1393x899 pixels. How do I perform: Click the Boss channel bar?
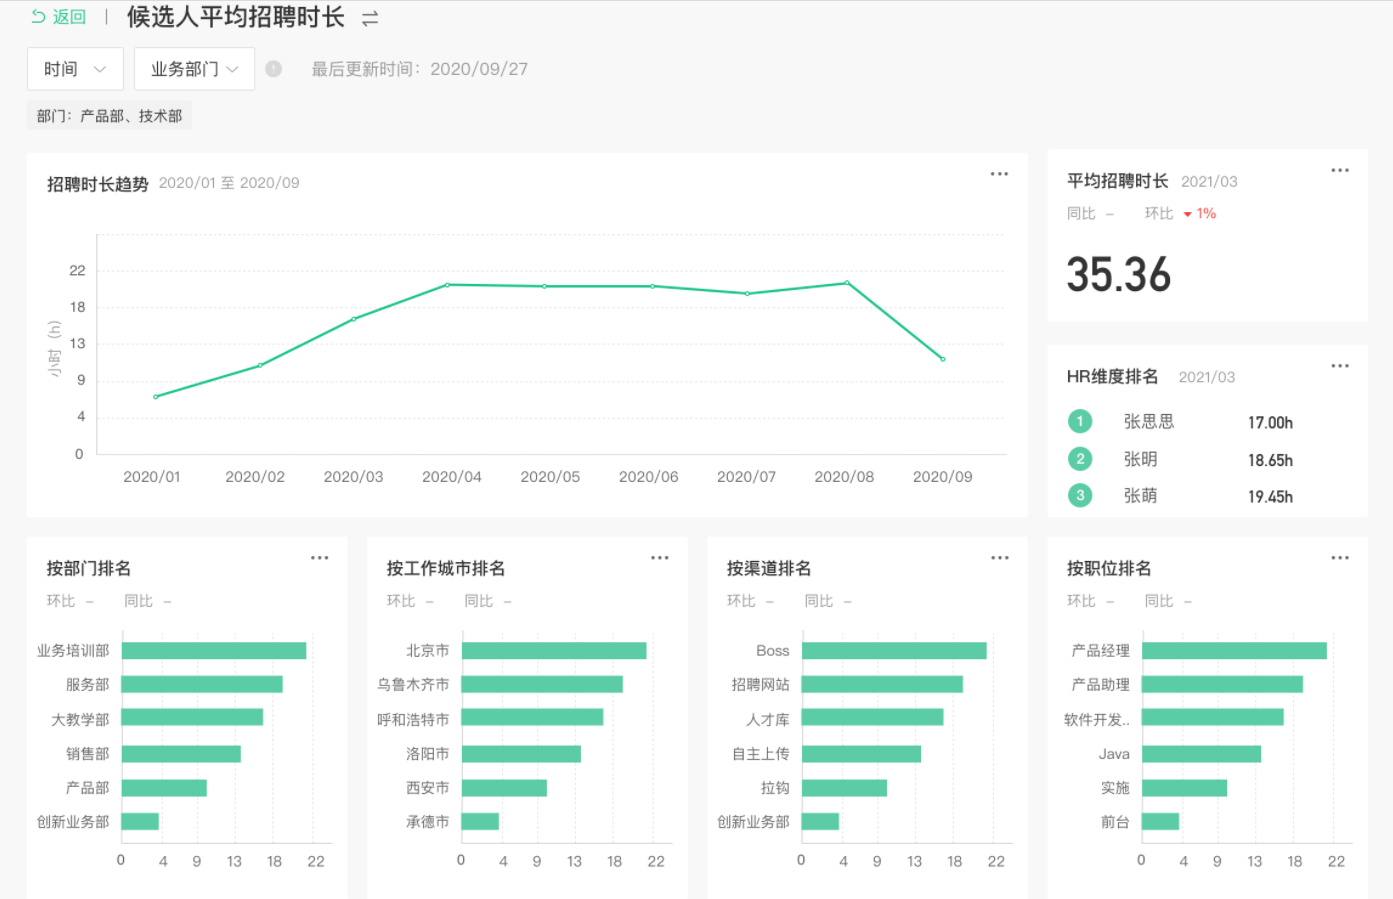click(894, 651)
